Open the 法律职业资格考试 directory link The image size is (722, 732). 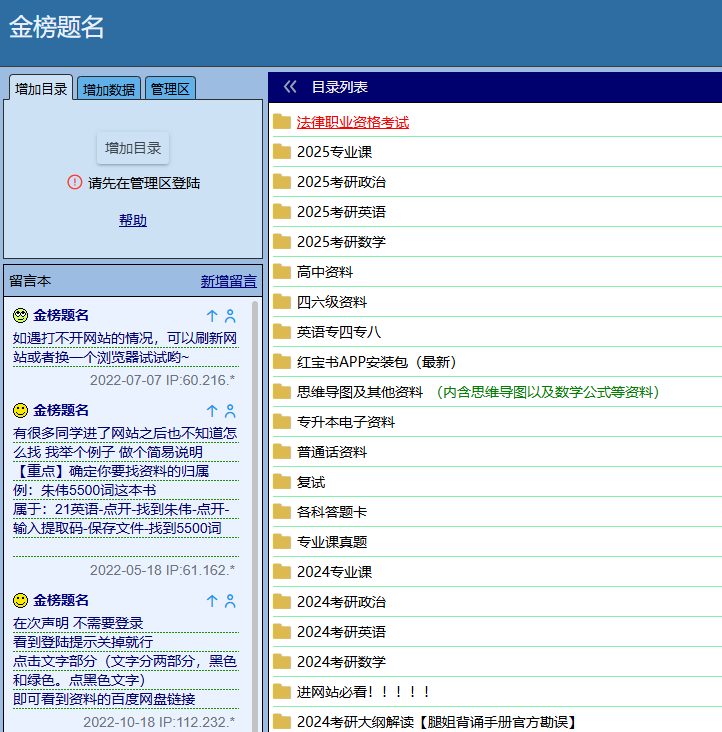[352, 122]
